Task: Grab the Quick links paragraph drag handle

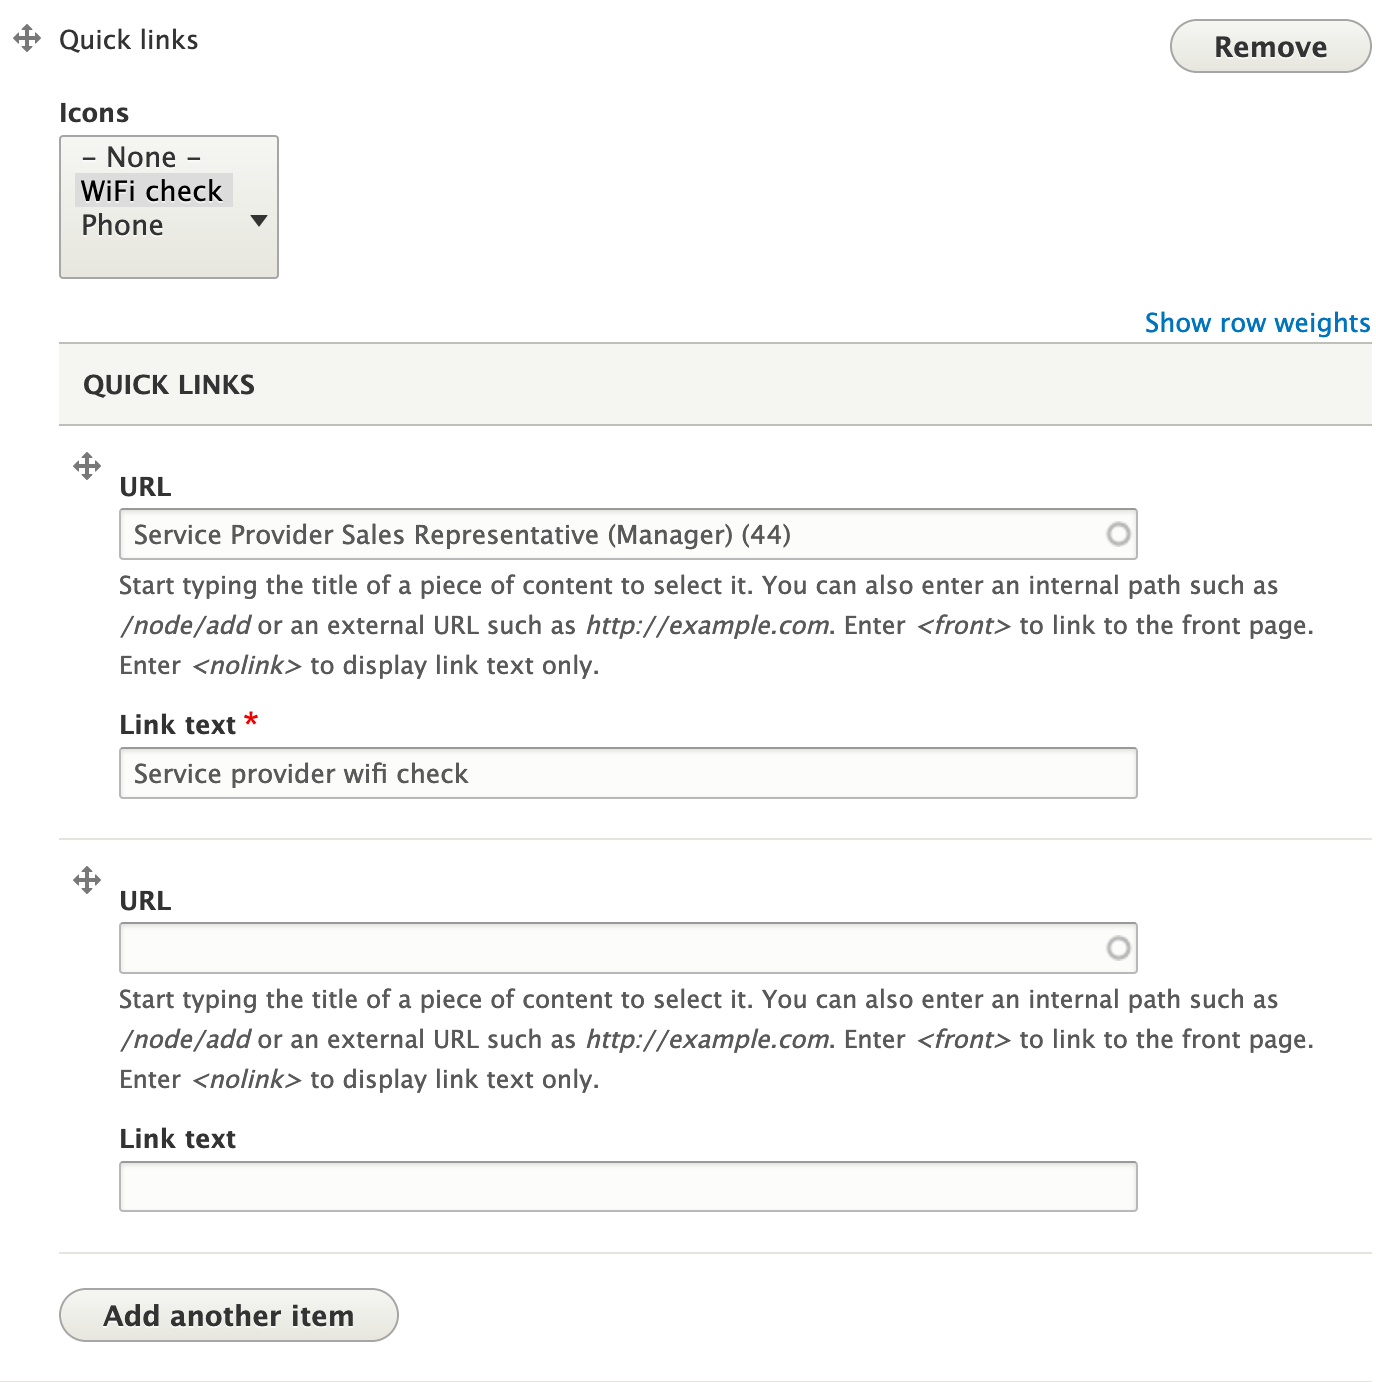Action: pos(27,39)
